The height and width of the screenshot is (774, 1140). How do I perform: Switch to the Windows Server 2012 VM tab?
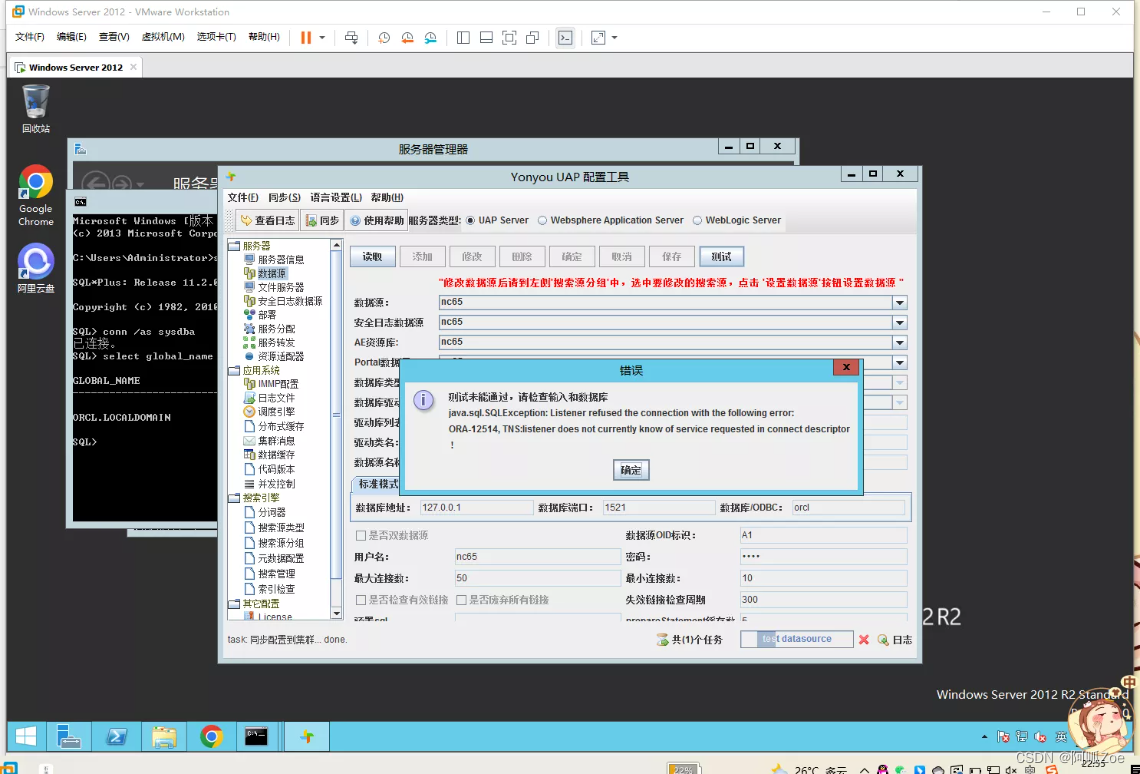pos(76,68)
